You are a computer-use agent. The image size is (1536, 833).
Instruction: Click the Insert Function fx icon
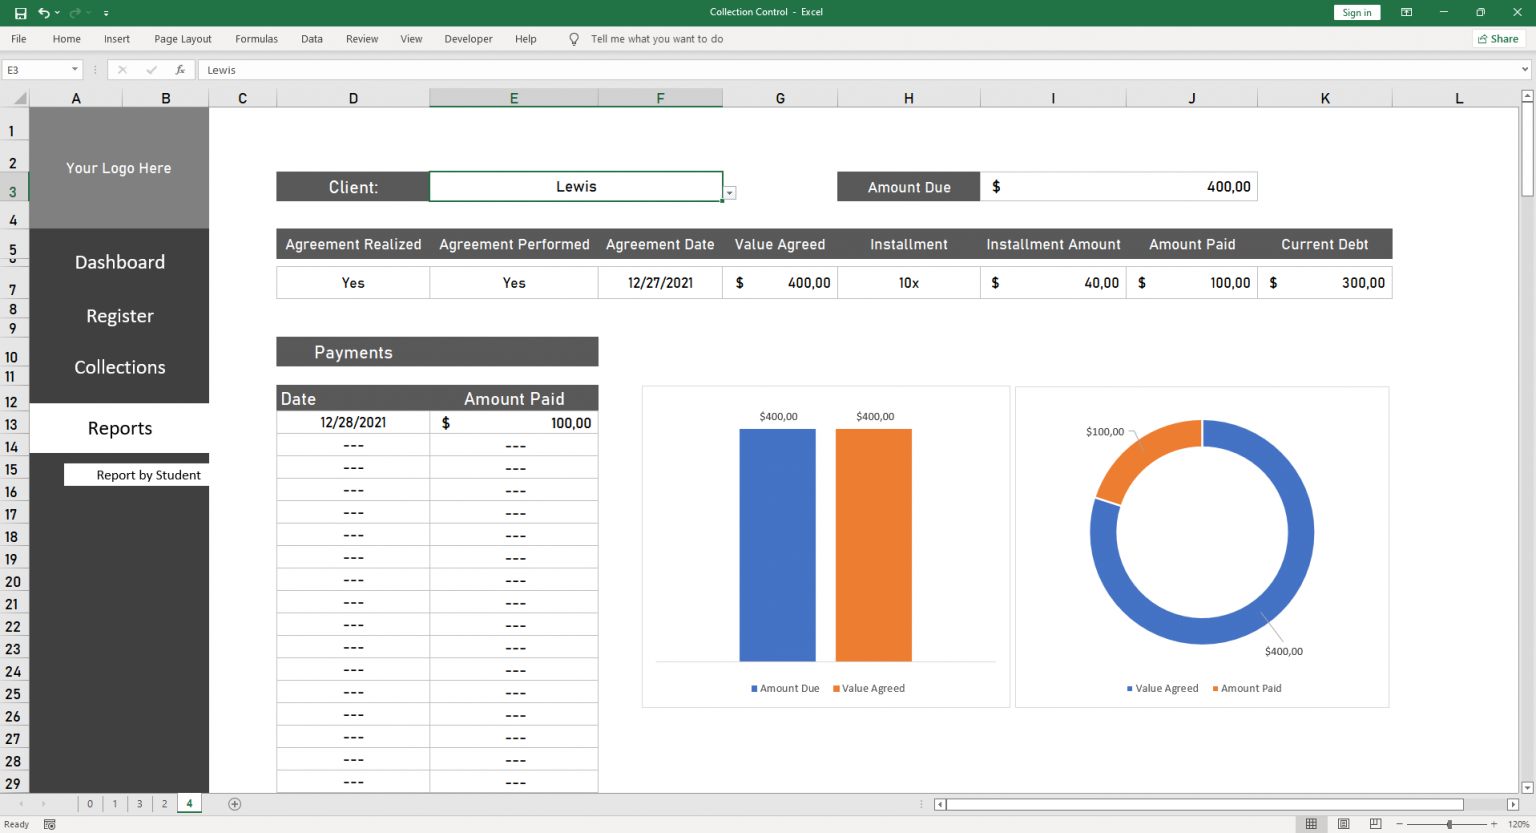180,70
